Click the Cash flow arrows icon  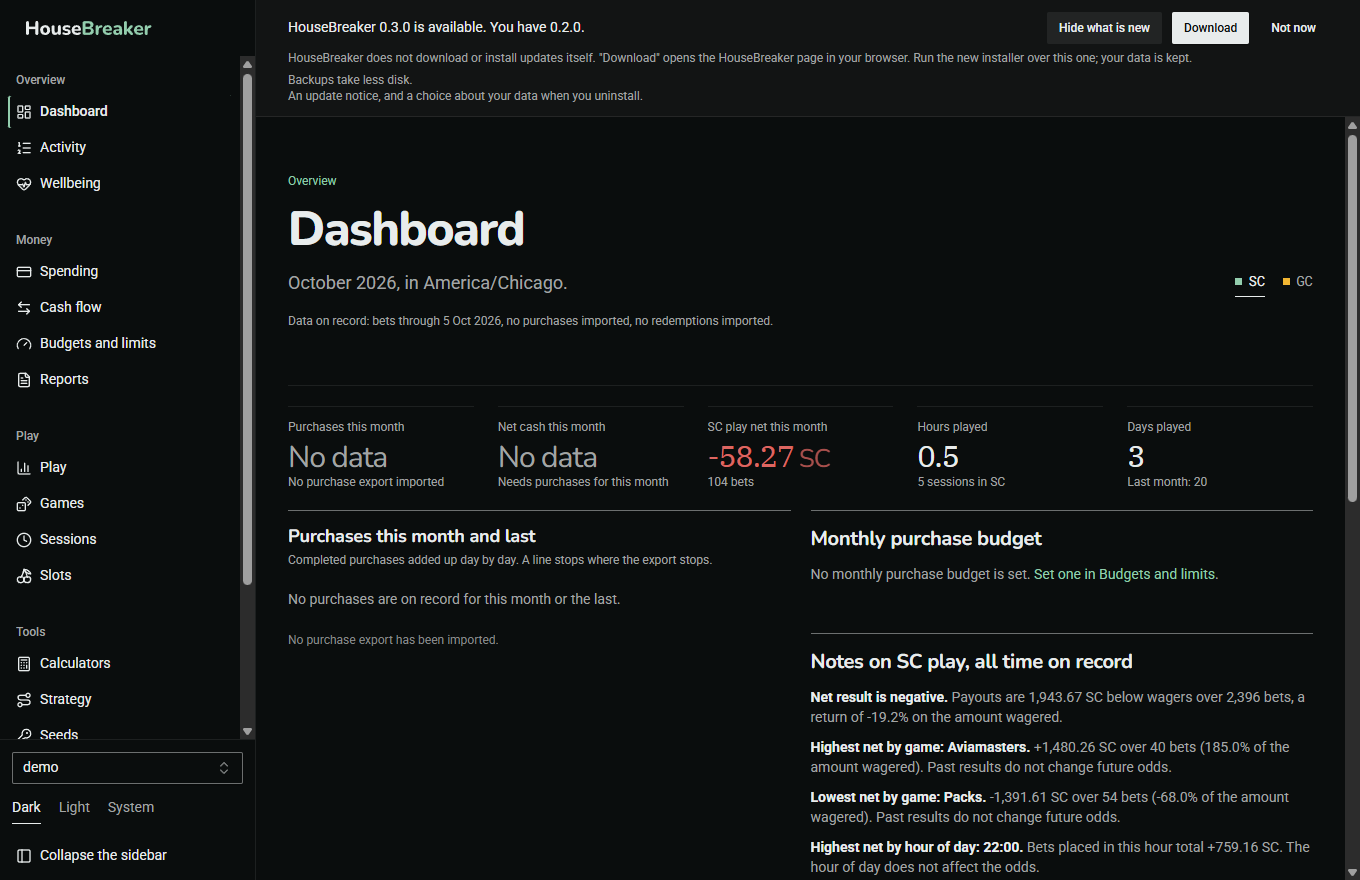(x=24, y=307)
